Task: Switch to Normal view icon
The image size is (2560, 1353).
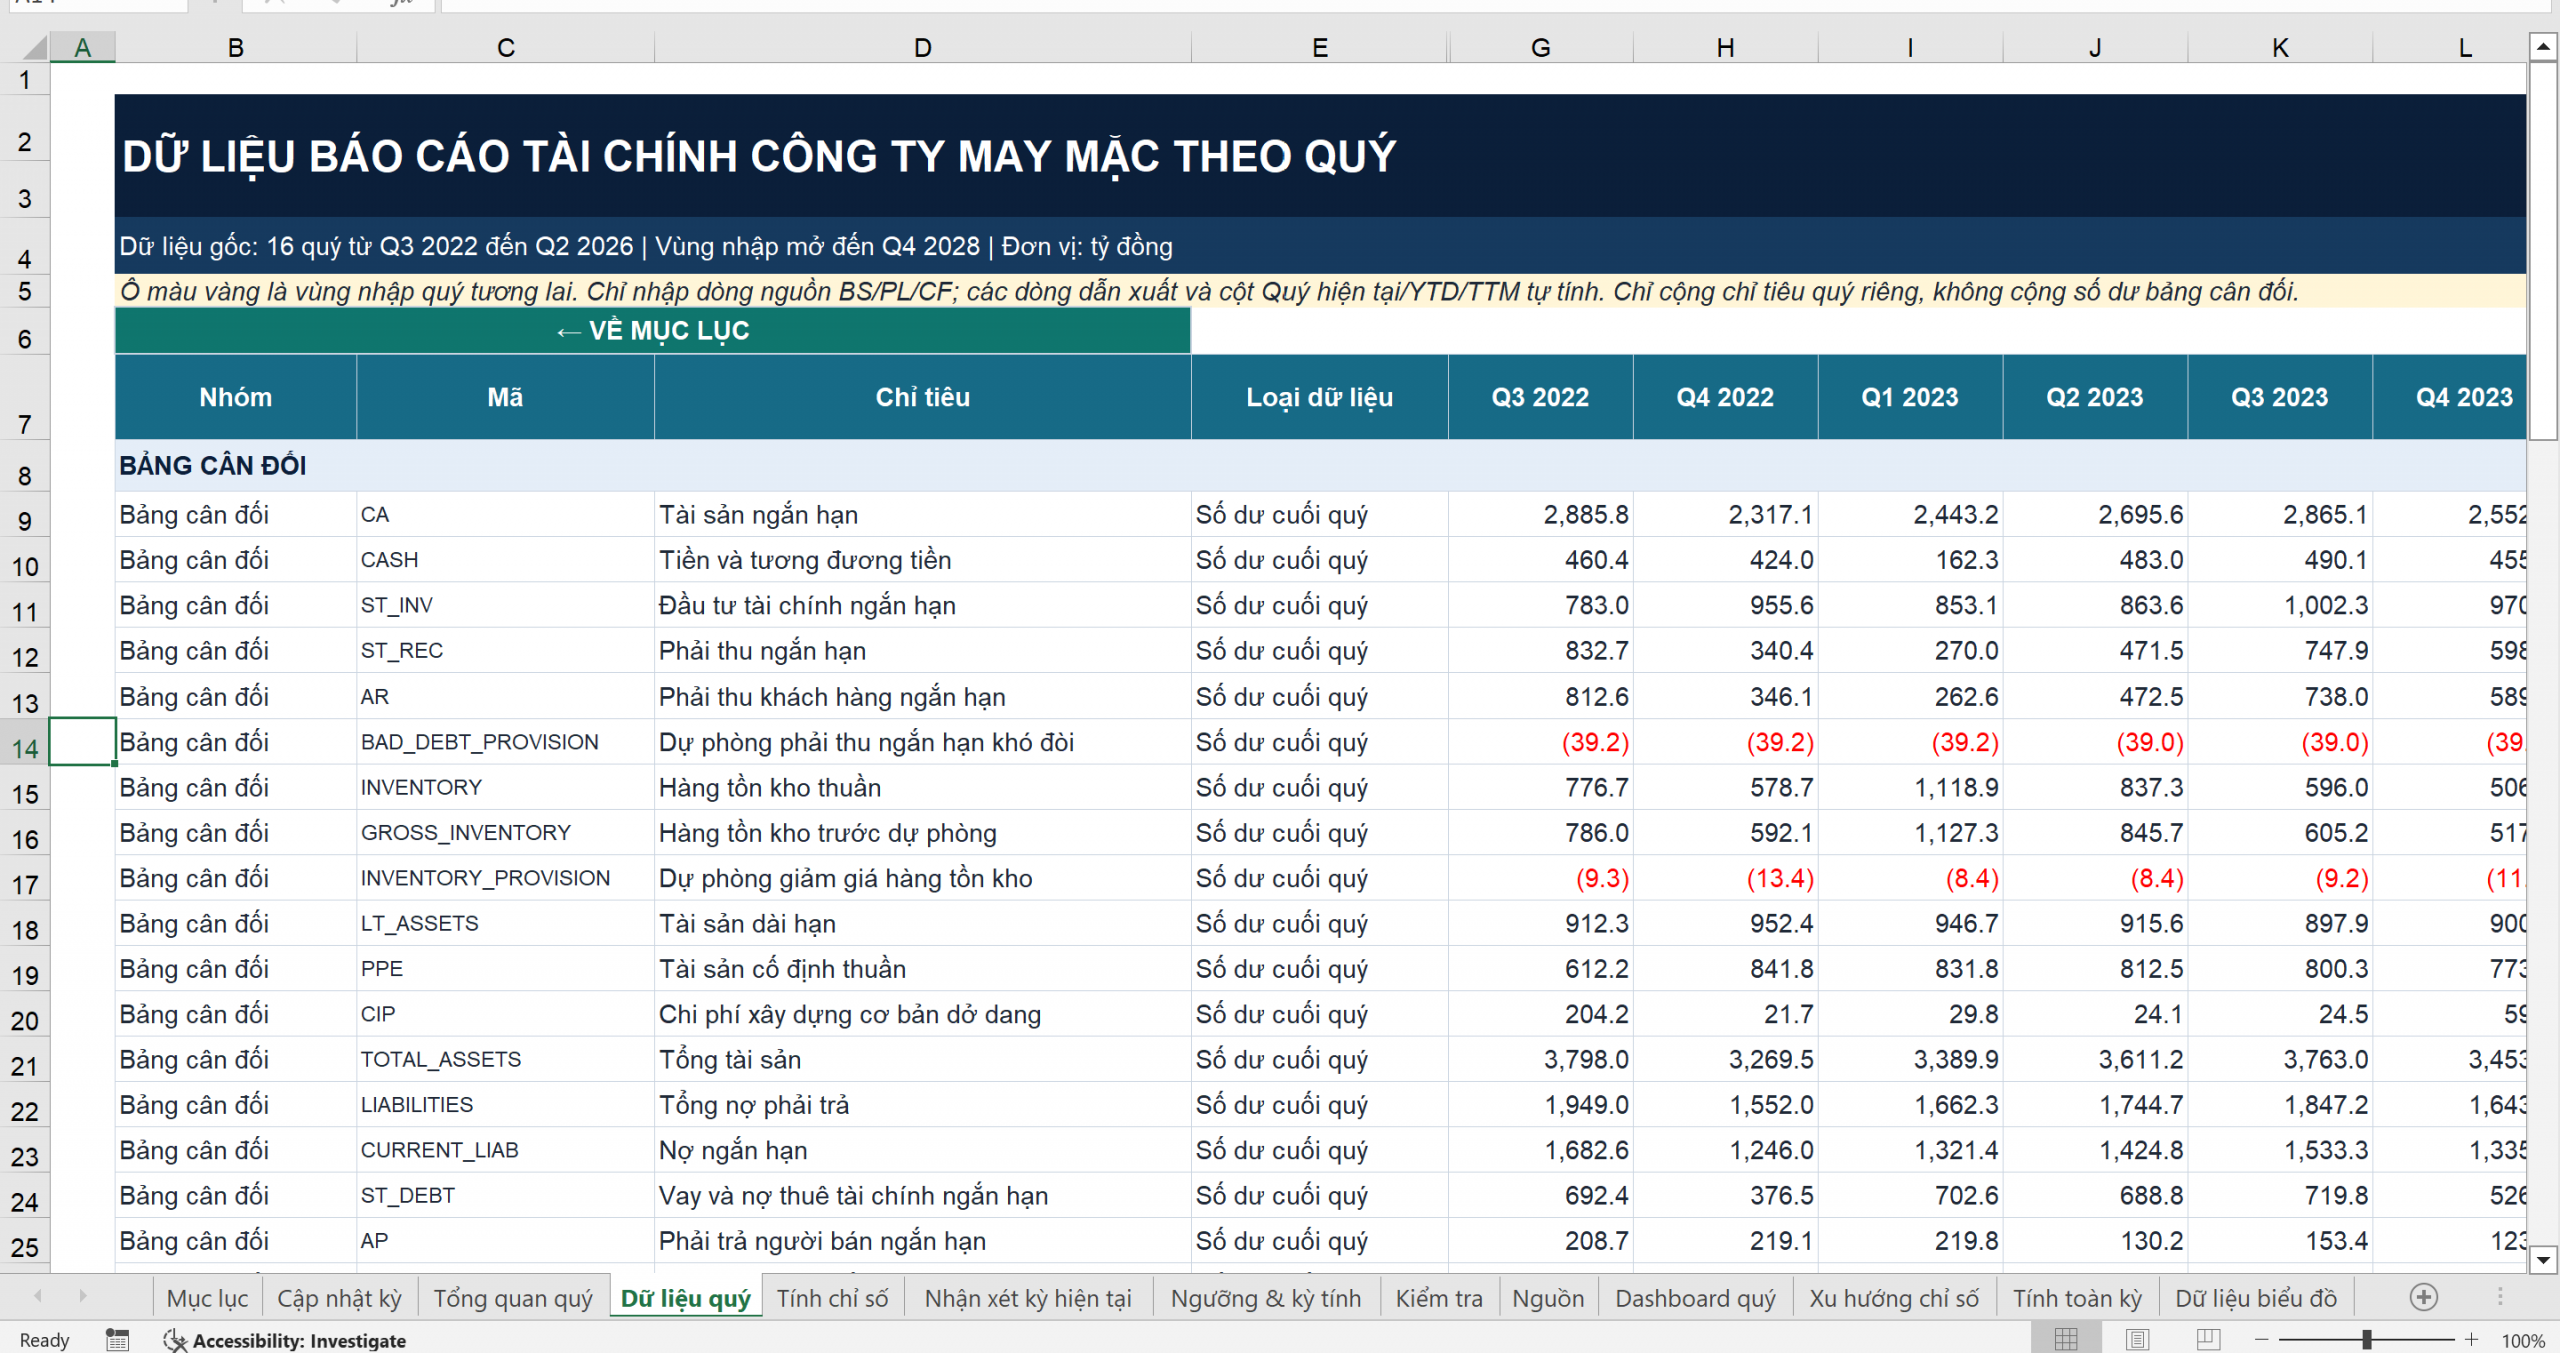Action: click(2066, 1339)
